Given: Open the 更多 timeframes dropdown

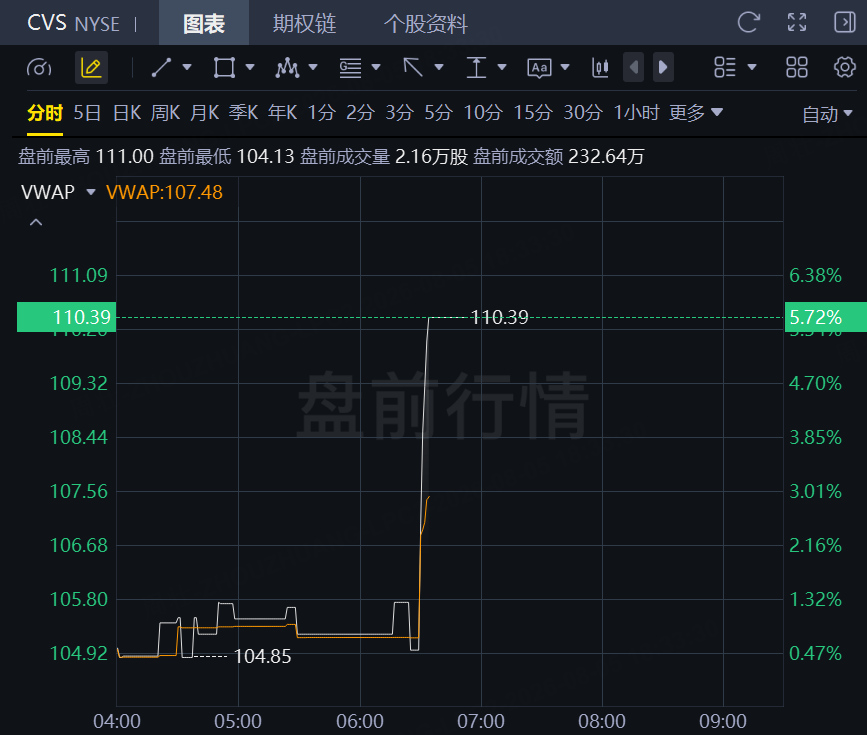Looking at the screenshot, I should pos(696,113).
